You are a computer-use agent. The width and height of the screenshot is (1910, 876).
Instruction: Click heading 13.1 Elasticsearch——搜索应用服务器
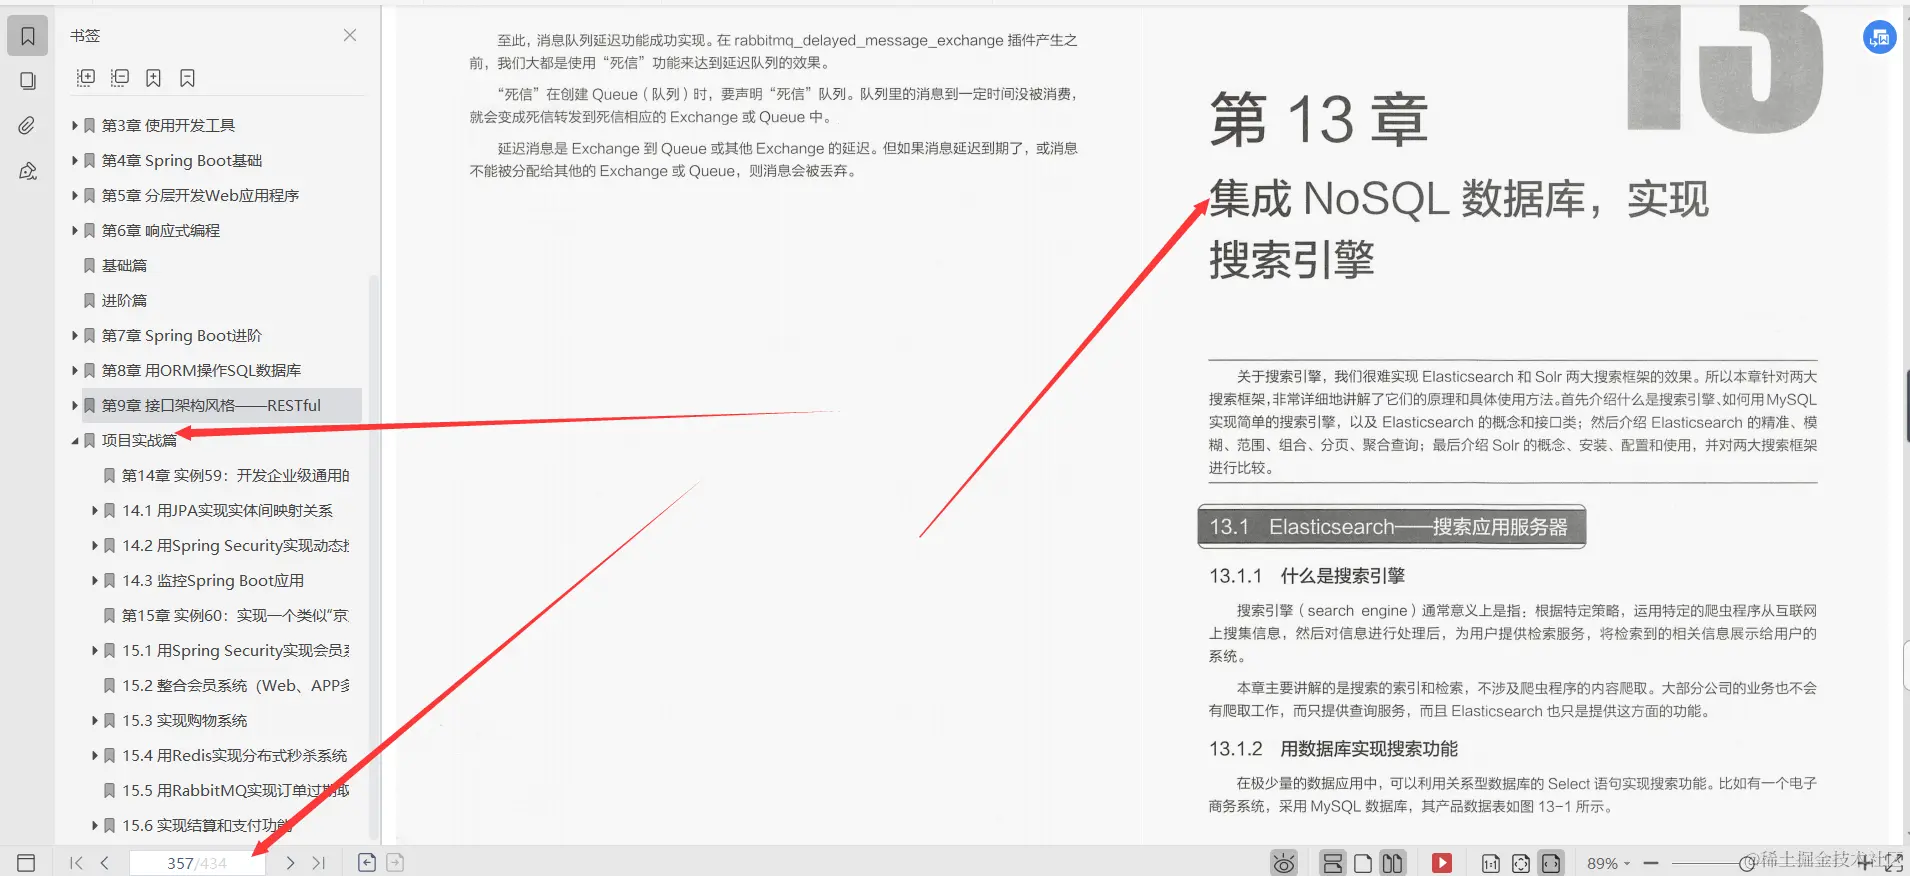coord(1391,527)
